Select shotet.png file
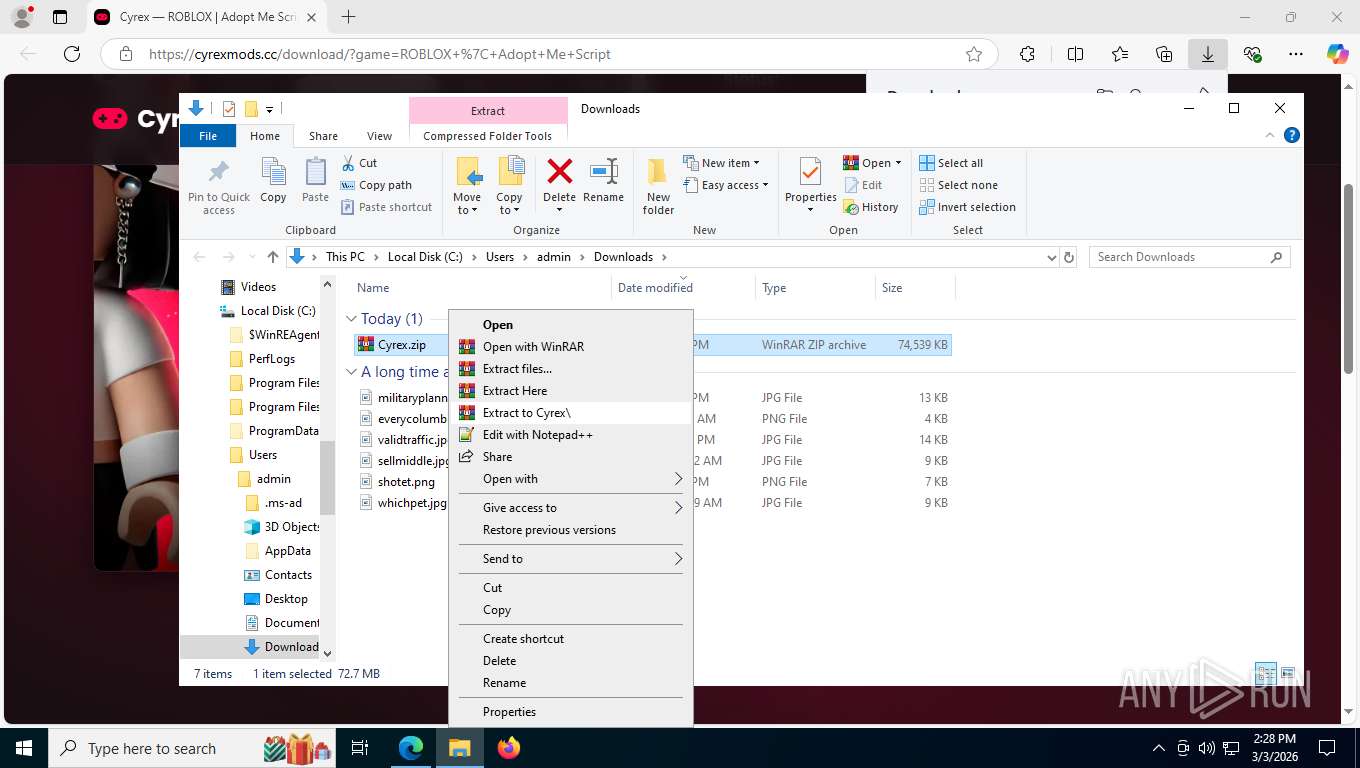The height and width of the screenshot is (768, 1360). (405, 482)
